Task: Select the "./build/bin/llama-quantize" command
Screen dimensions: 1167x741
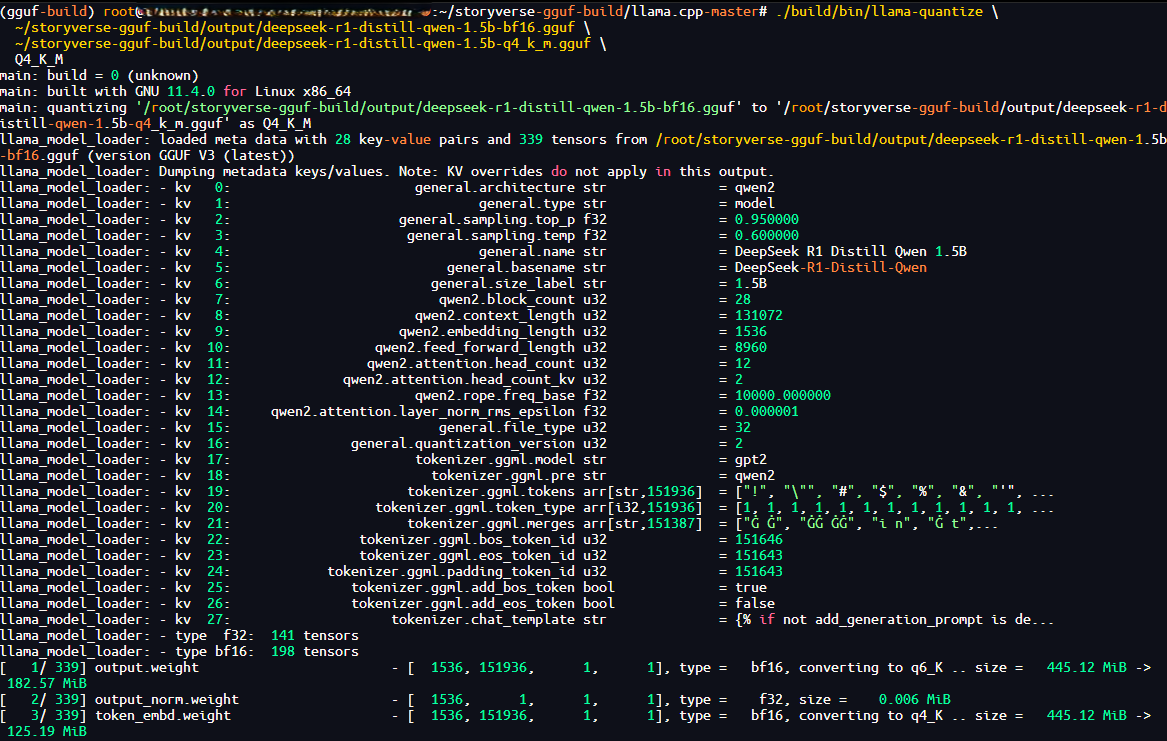Action: pos(879,11)
